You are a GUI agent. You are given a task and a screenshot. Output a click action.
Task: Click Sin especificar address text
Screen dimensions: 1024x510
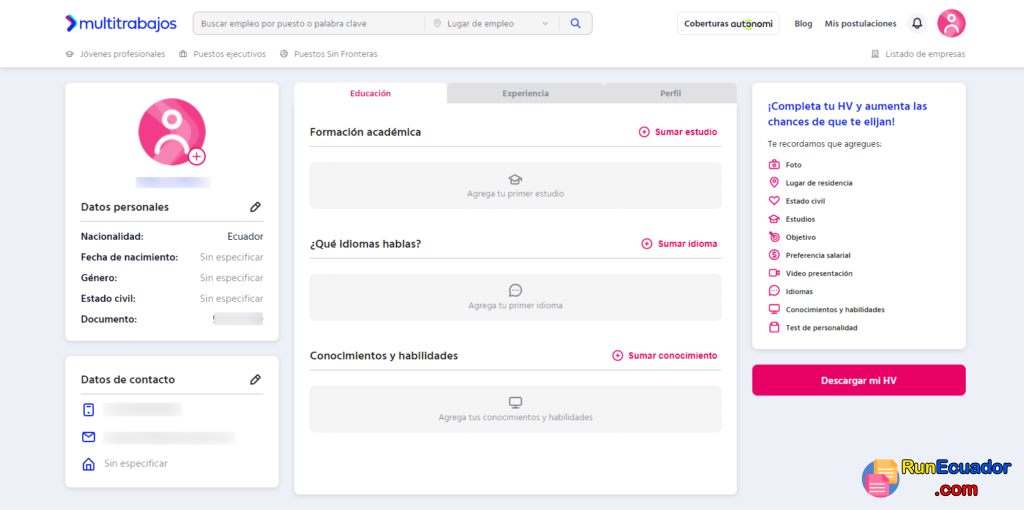pos(136,464)
